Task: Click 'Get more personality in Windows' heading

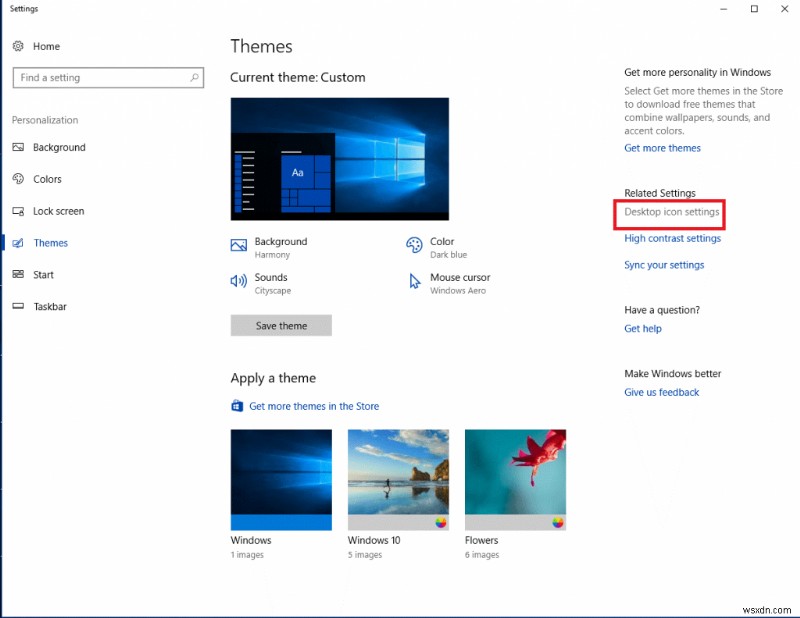Action: pos(697,72)
